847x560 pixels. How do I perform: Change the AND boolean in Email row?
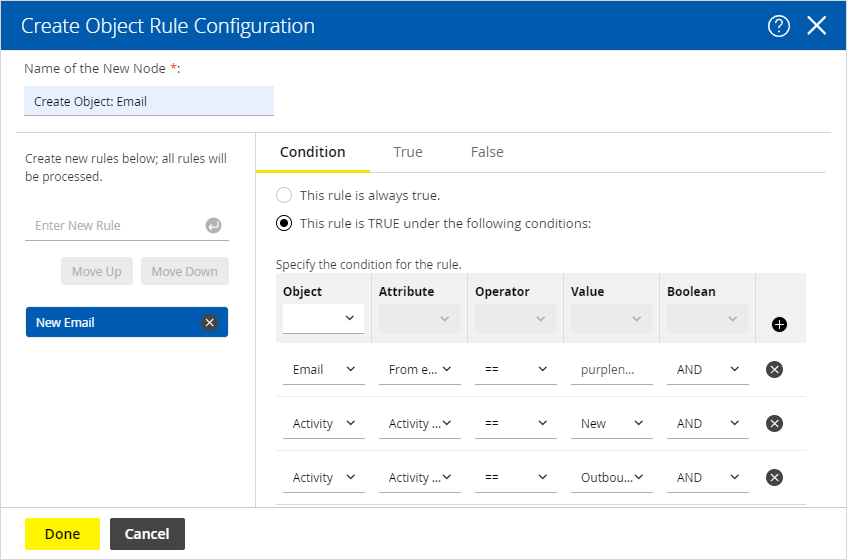click(708, 370)
